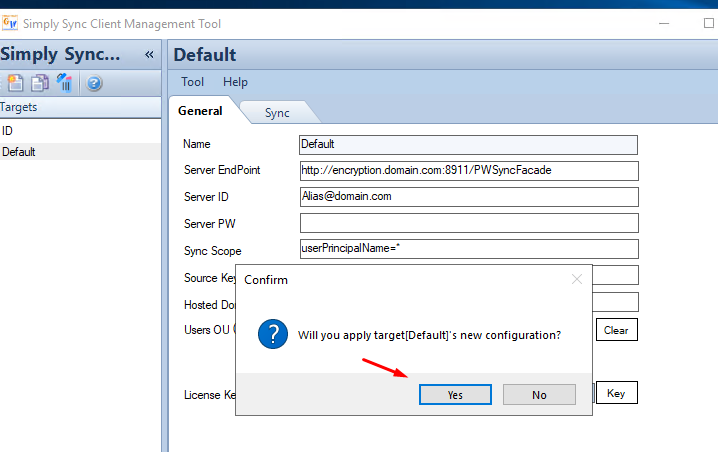The image size is (718, 452).
Task: Select the Default target row
Action: (80, 152)
